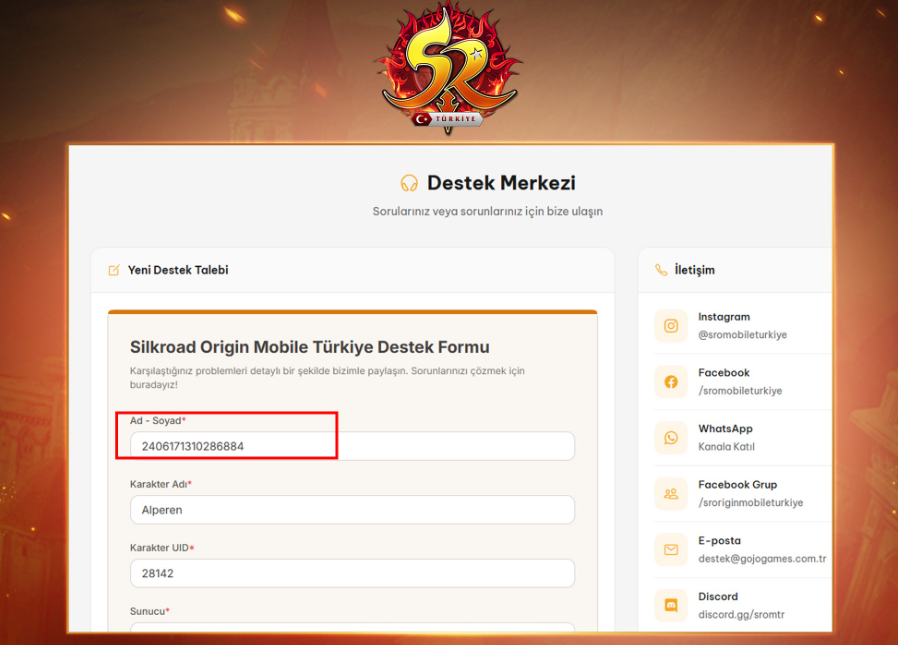Click the E-posta envelope icon

[x=671, y=550]
